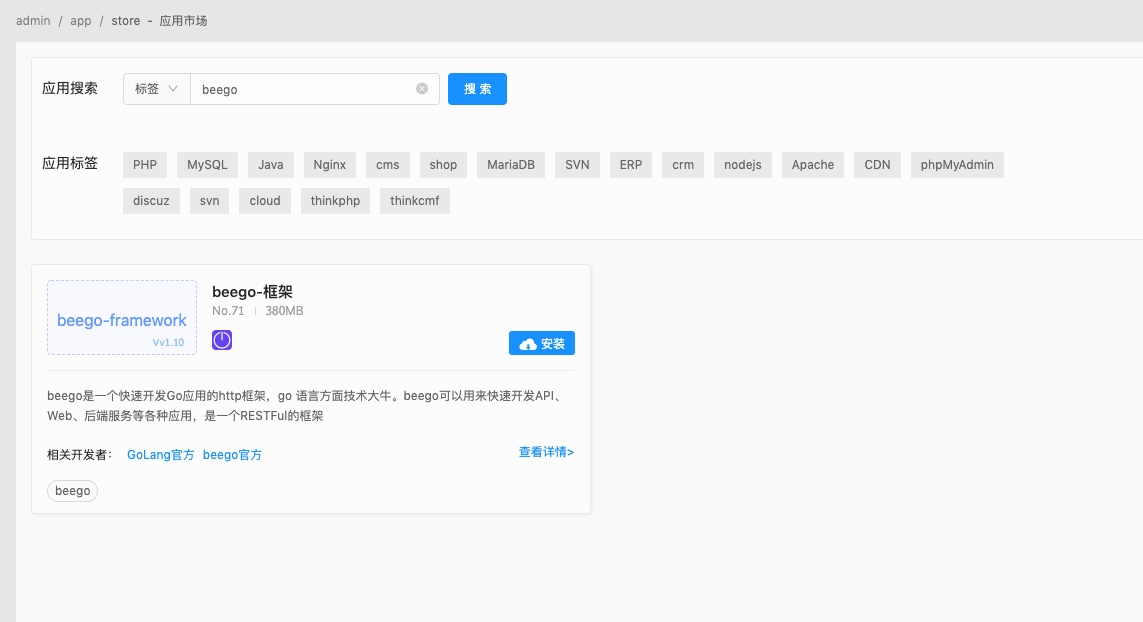The height and width of the screenshot is (622, 1143).
Task: Open the 标签 search type dropdown
Action: tap(157, 89)
